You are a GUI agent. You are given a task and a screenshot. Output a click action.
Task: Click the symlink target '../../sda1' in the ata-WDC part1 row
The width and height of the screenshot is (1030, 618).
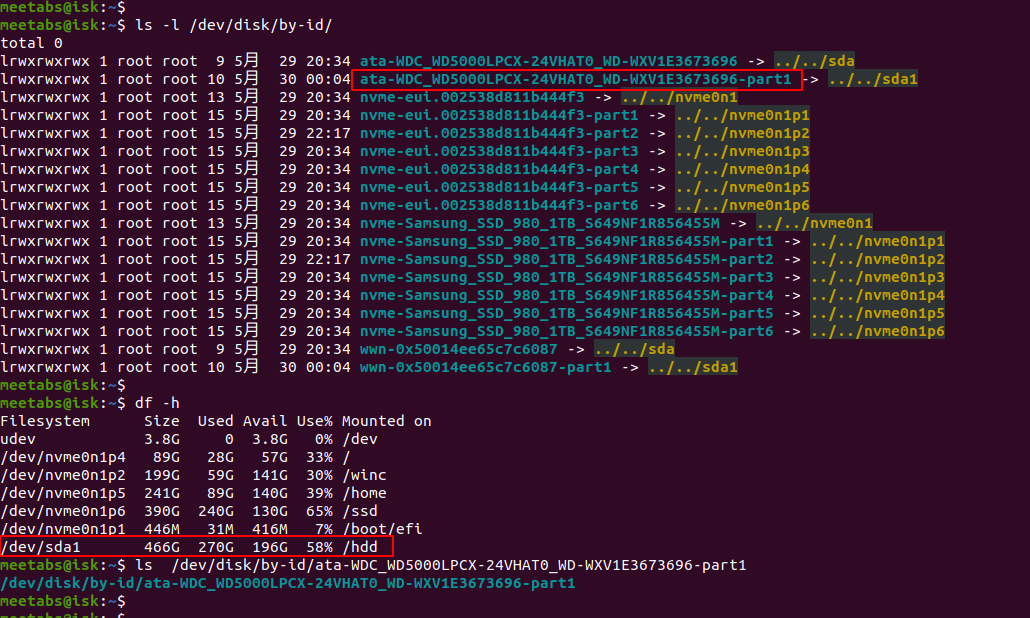[x=872, y=79]
